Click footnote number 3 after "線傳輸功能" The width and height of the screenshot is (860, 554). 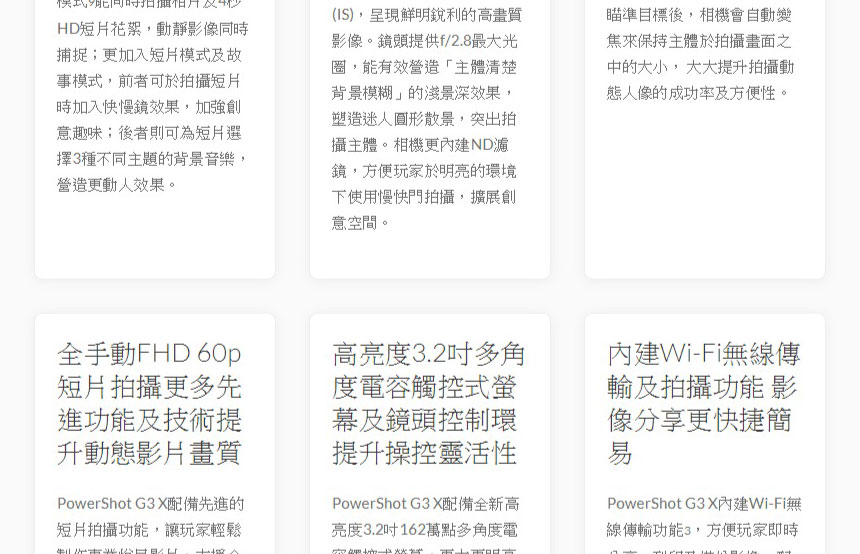pos(687,531)
